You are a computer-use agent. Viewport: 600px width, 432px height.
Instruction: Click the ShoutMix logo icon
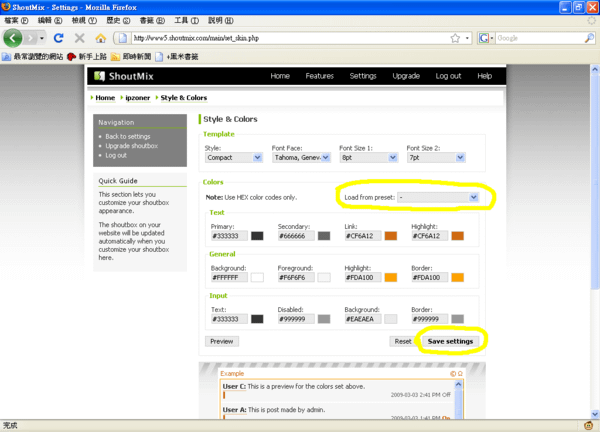coord(99,76)
